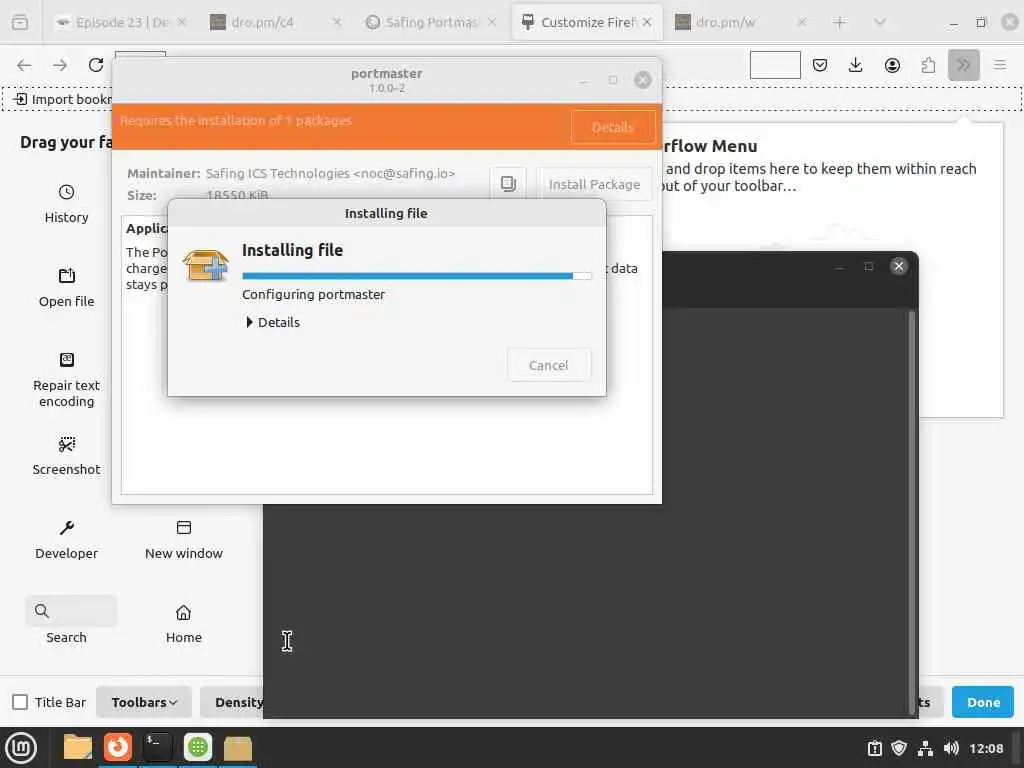
Task: Cancel the file installation
Action: (x=549, y=365)
